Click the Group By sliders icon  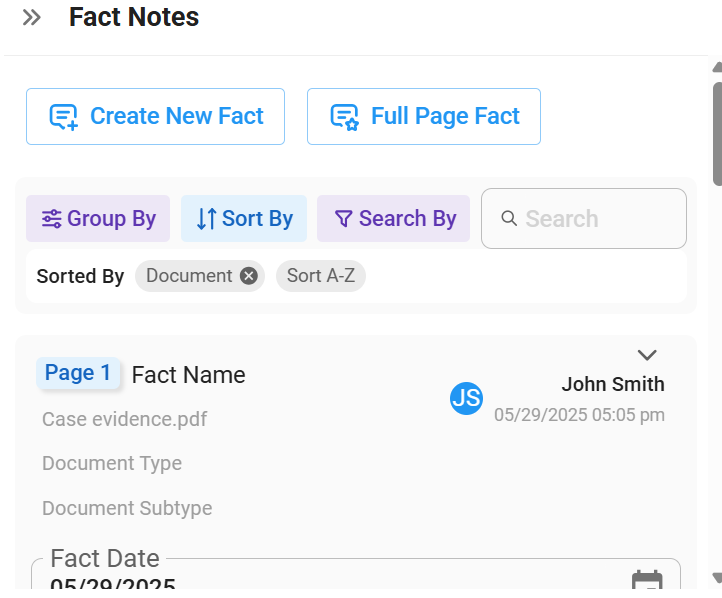51,219
